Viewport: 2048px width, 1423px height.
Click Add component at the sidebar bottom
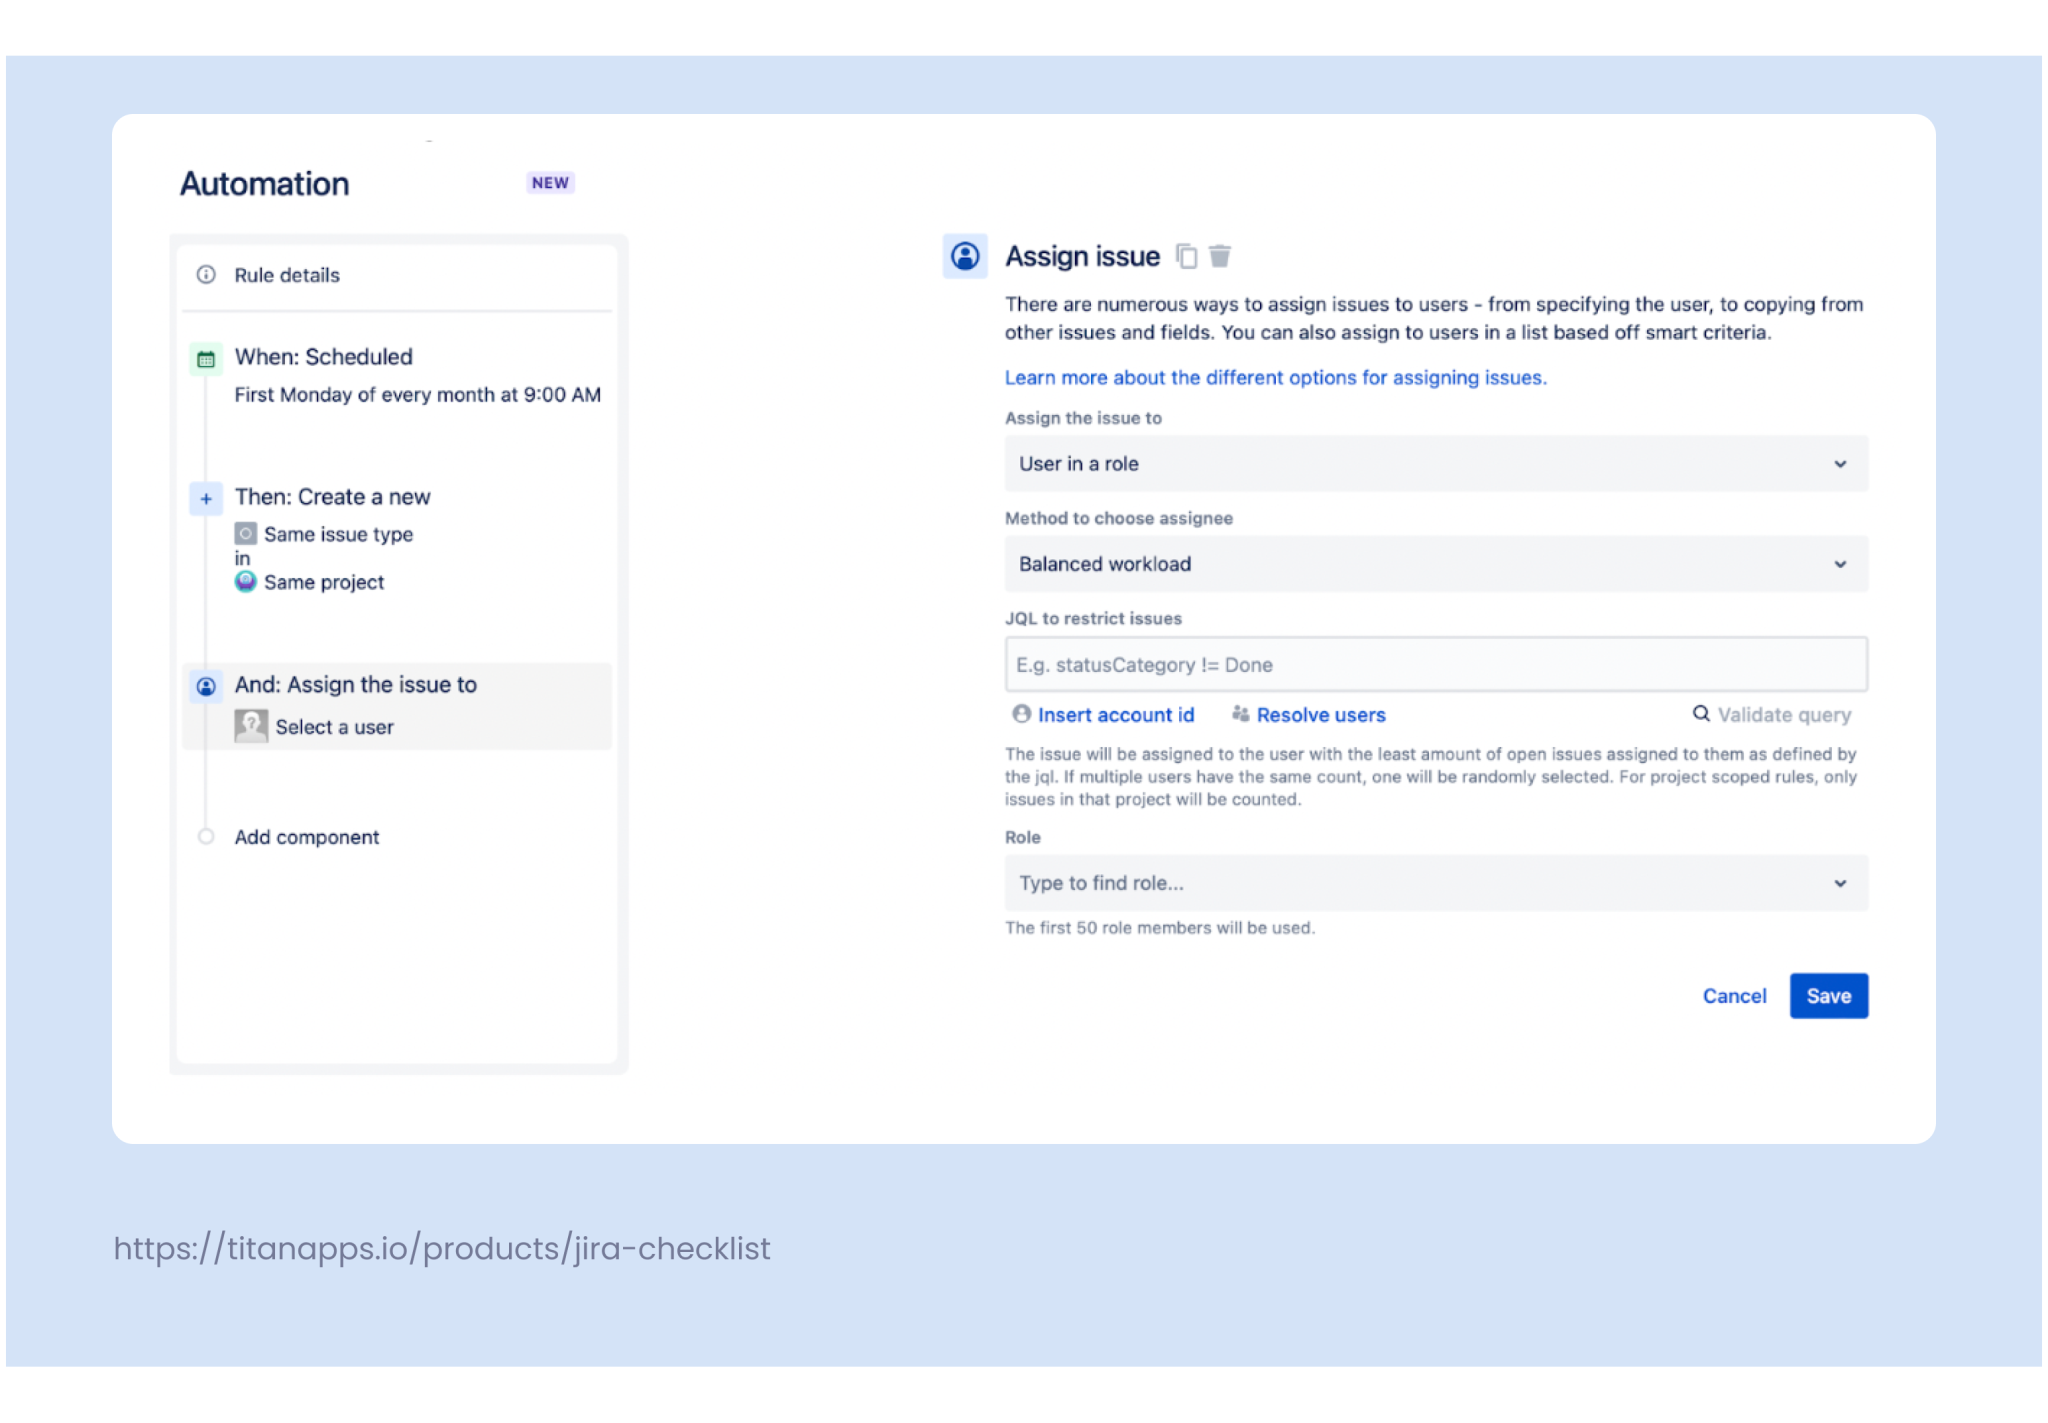[306, 837]
